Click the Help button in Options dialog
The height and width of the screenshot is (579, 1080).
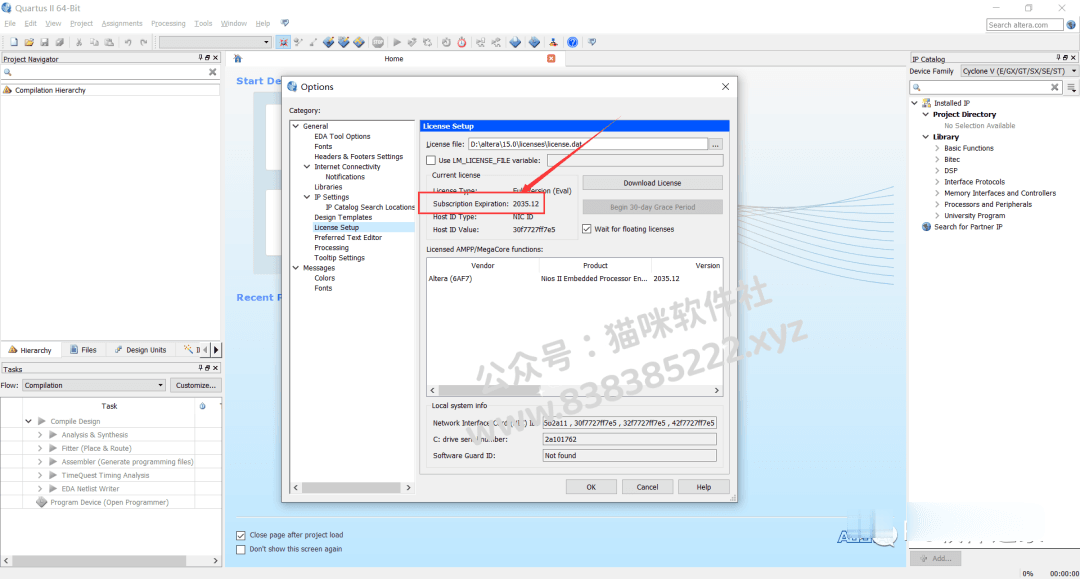[703, 487]
